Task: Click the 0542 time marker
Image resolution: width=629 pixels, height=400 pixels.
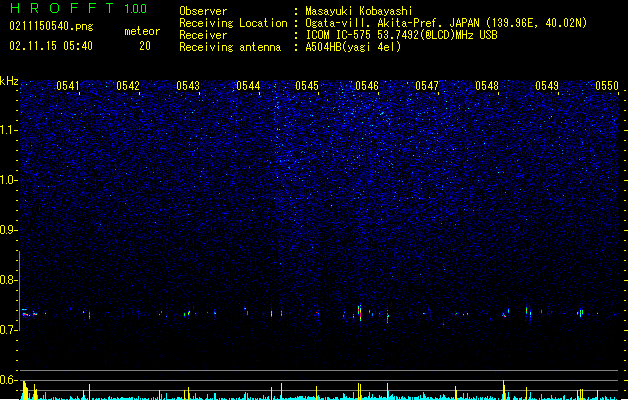Action: tap(128, 85)
